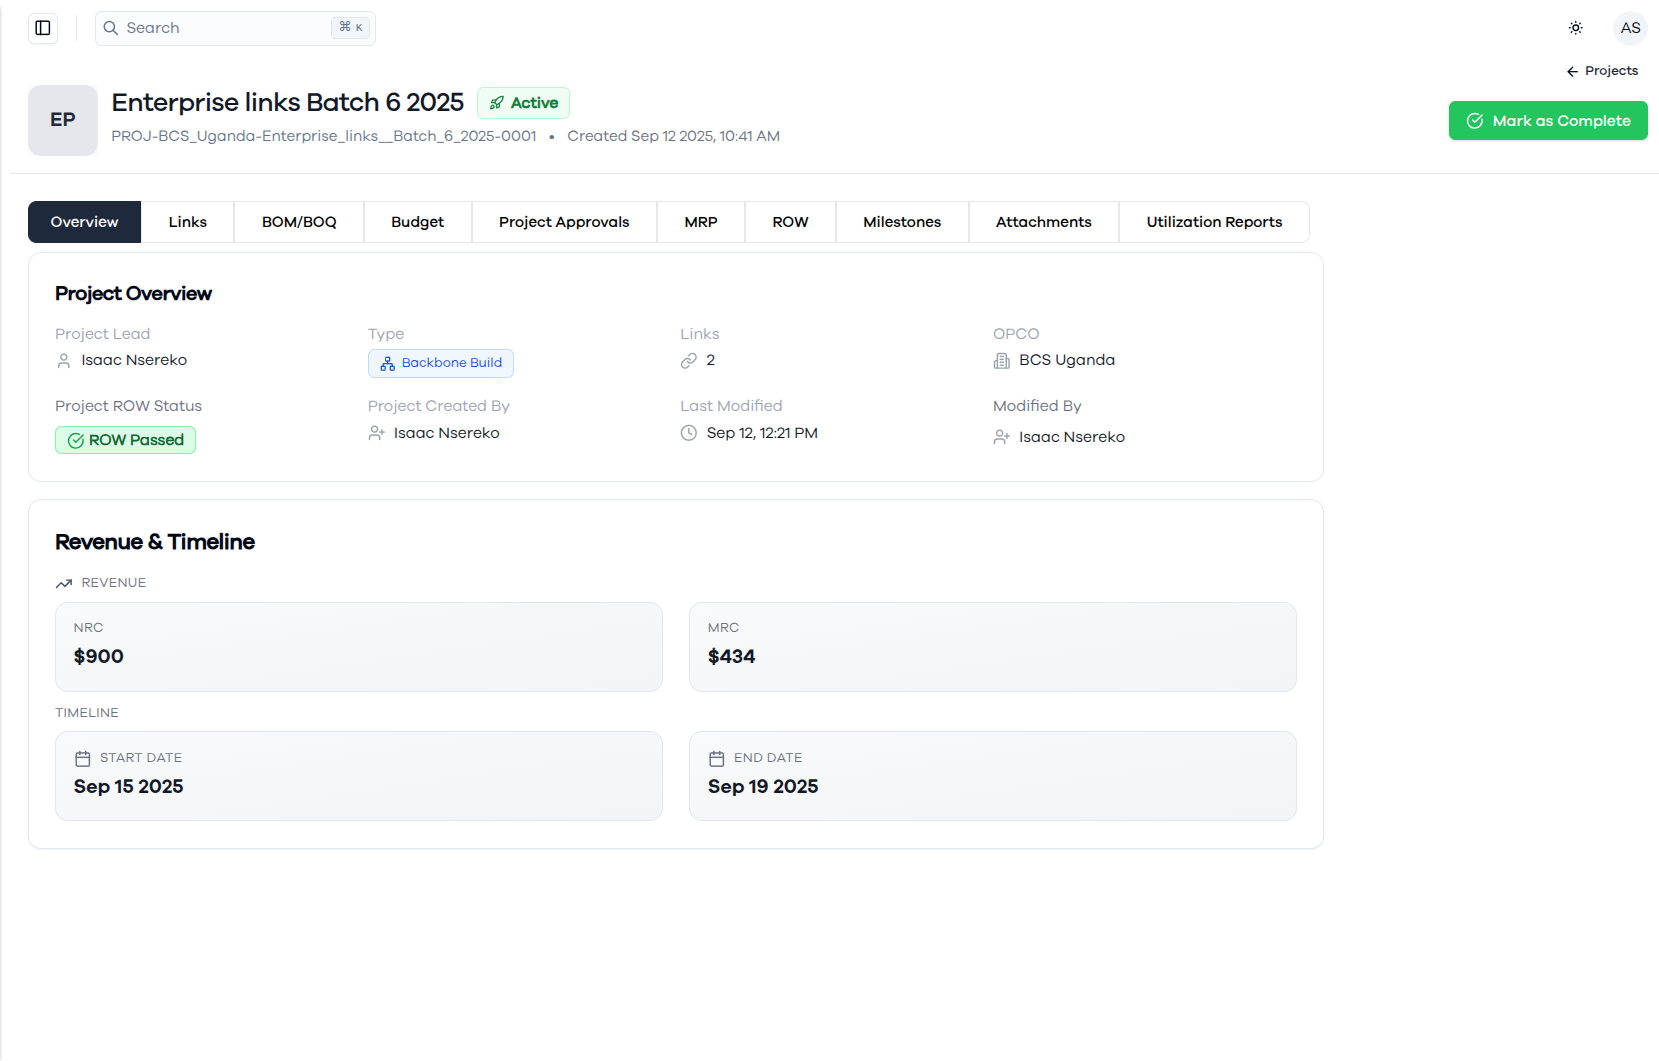Open the Utilization Reports tab
This screenshot has width=1659, height=1061.
[1214, 222]
